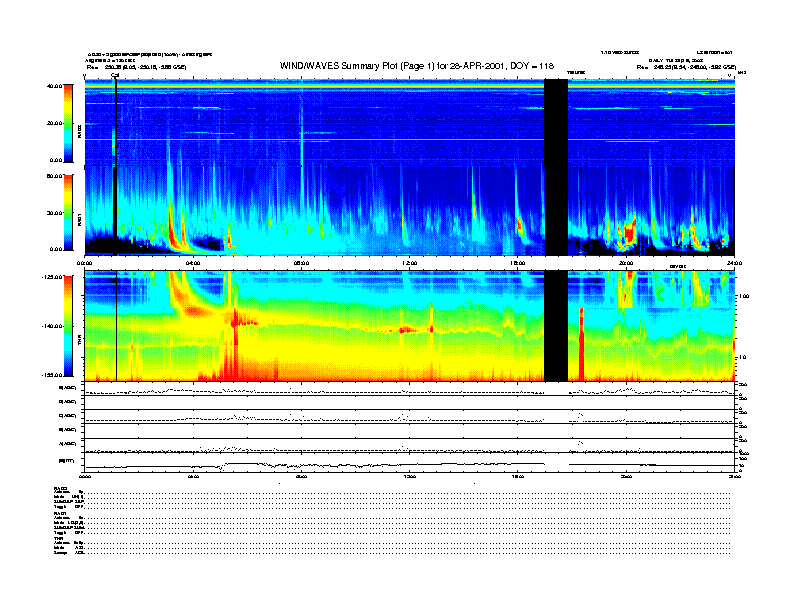The image size is (792, 612).
Task: Click the RAD1 color scale bar
Action: point(68,213)
